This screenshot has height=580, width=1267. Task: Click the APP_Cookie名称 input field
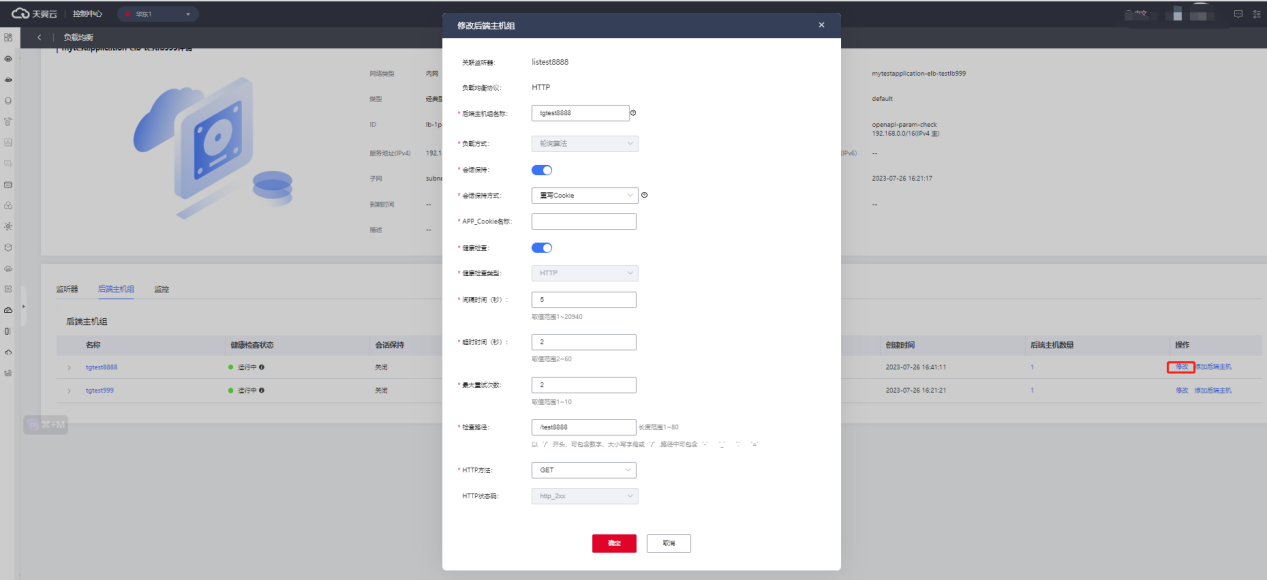point(584,221)
